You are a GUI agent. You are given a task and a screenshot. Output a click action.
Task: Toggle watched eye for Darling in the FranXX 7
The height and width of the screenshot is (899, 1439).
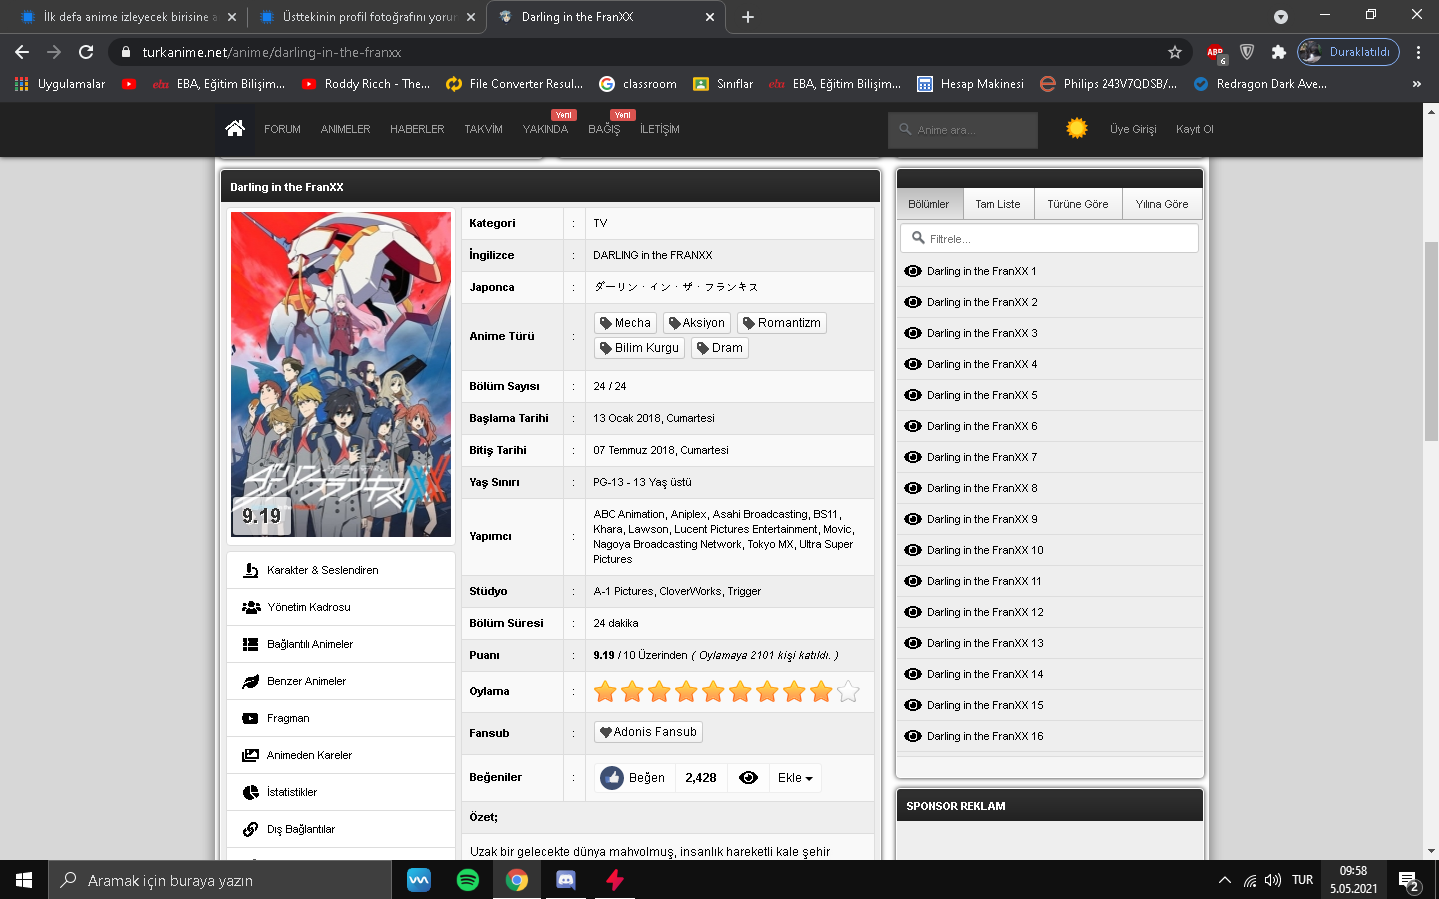[913, 457]
